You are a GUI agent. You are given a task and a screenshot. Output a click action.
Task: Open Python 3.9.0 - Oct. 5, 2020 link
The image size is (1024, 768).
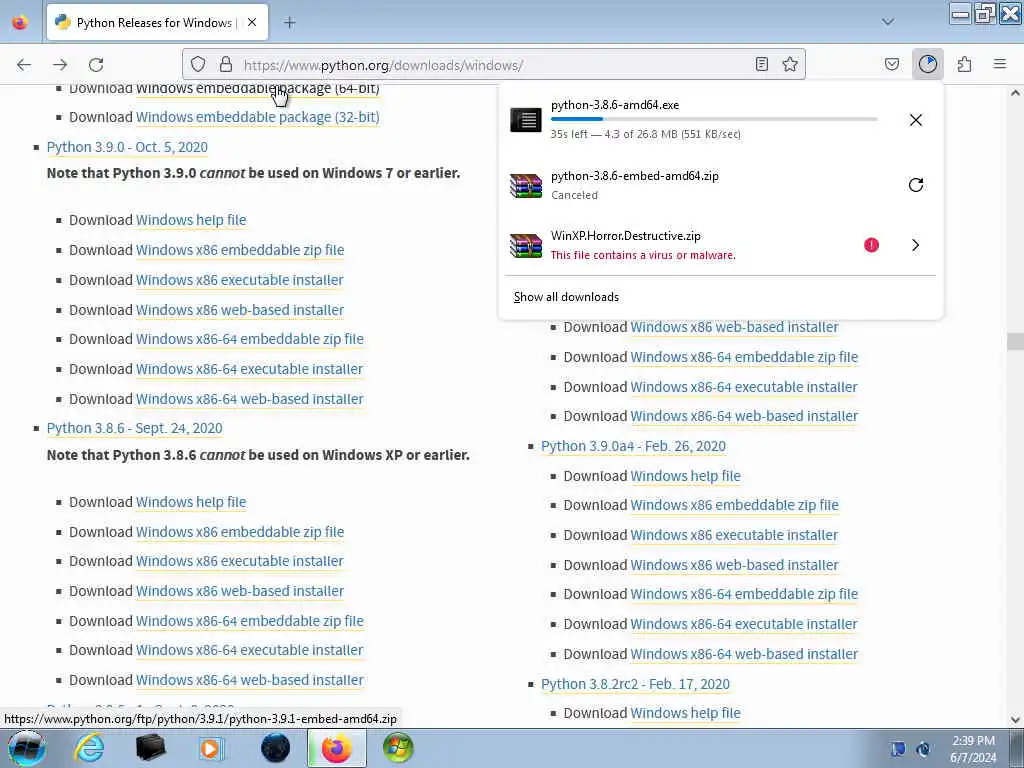pyautogui.click(x=127, y=147)
